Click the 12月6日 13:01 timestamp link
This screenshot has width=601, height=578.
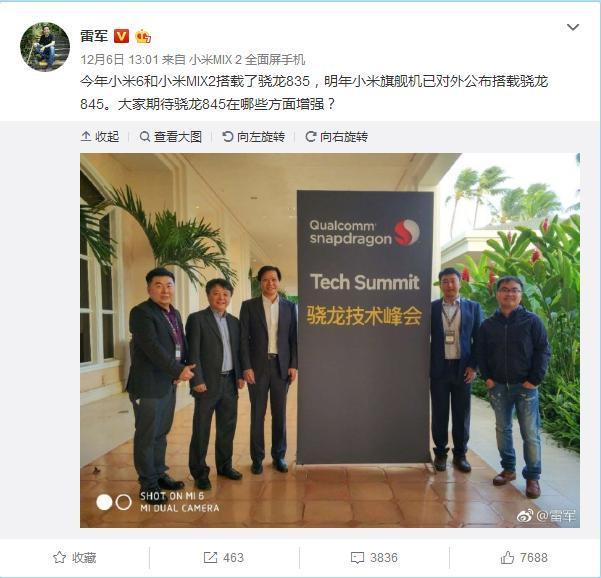(119, 59)
